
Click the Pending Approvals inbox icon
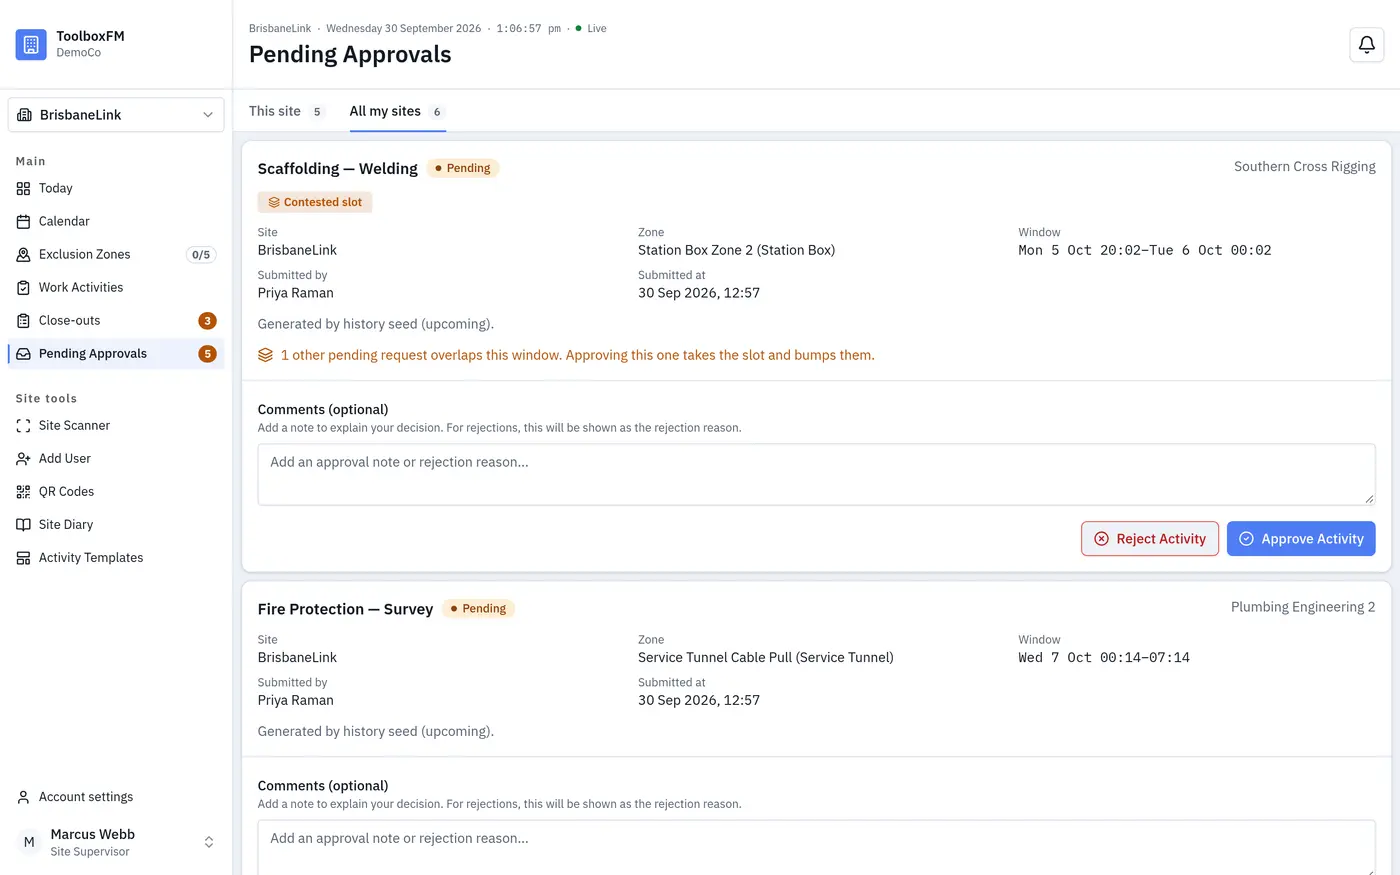[23, 353]
